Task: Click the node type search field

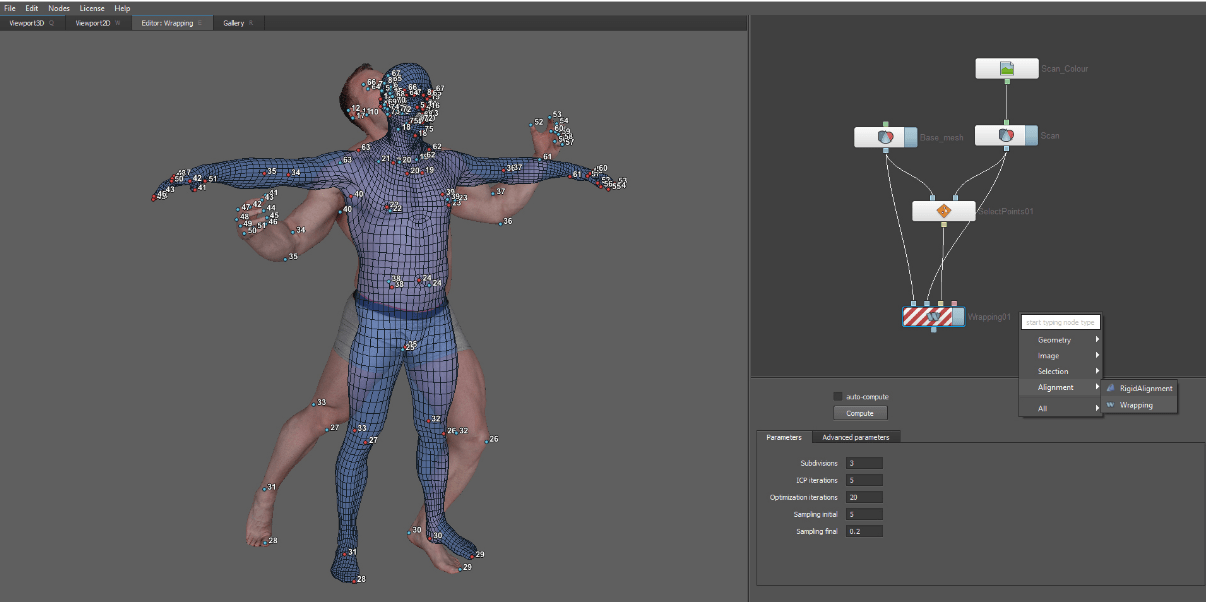Action: point(1061,322)
